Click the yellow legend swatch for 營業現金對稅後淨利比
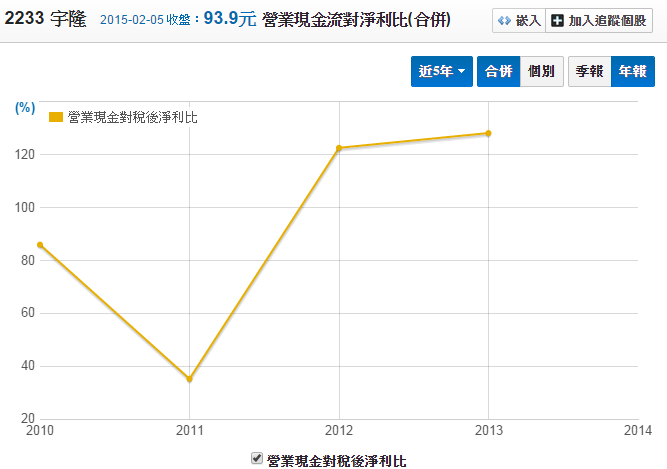 coord(56,117)
